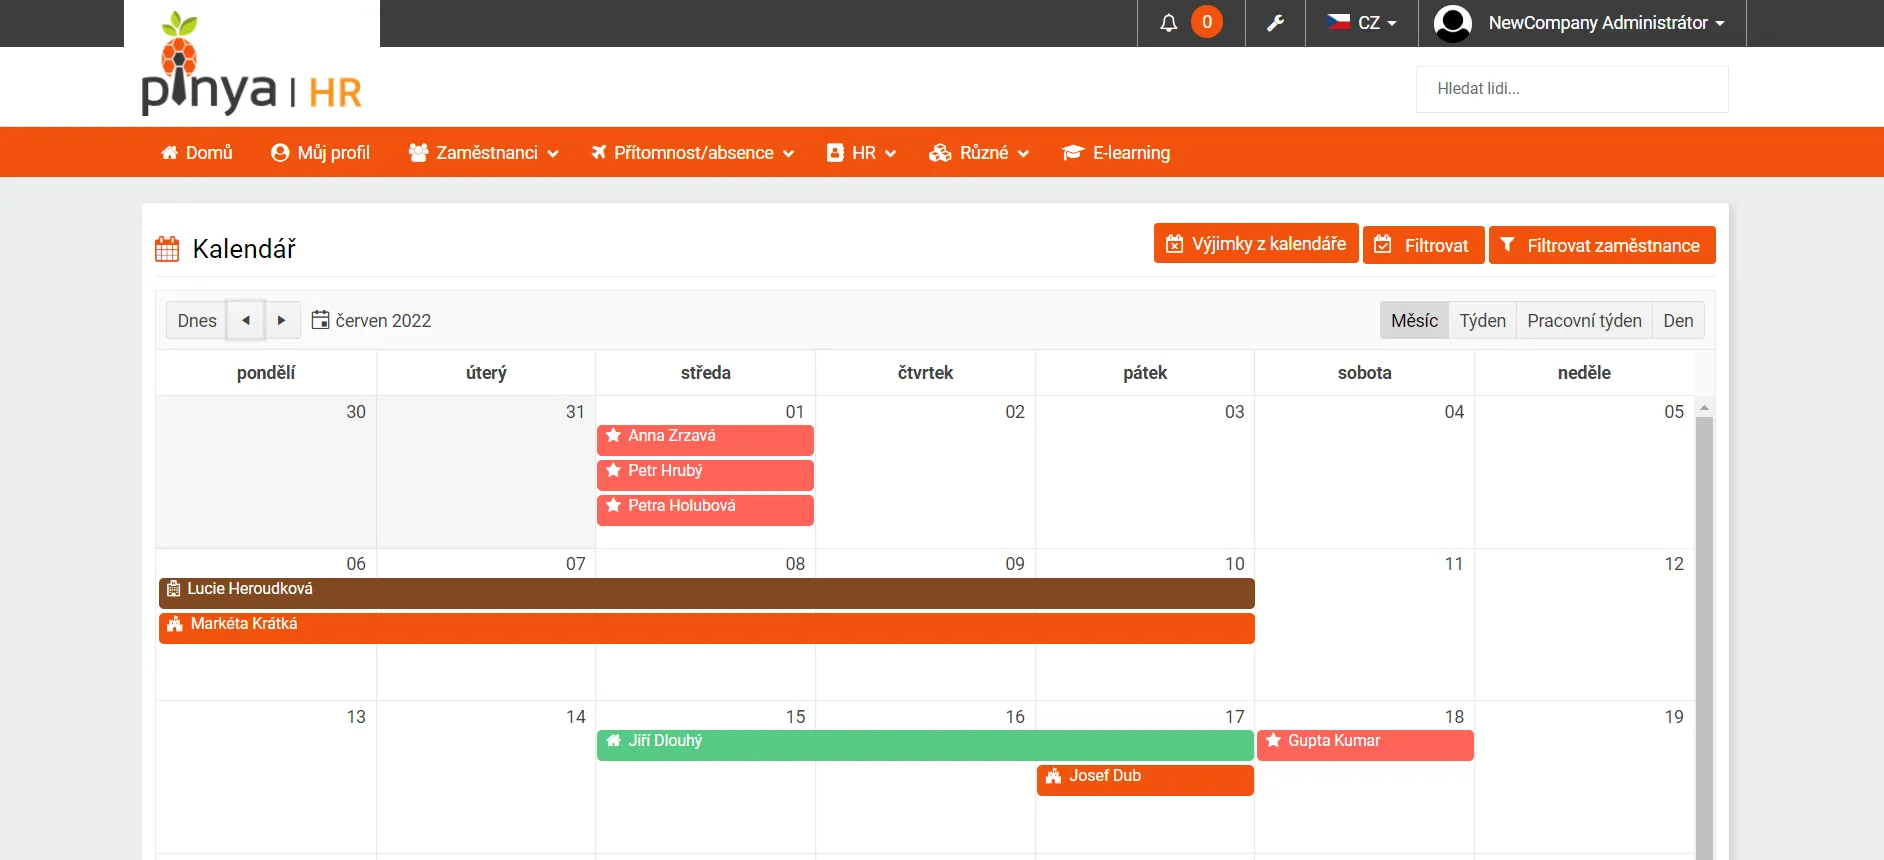Open Josef Dub event
1884x860 pixels.
pos(1145,780)
